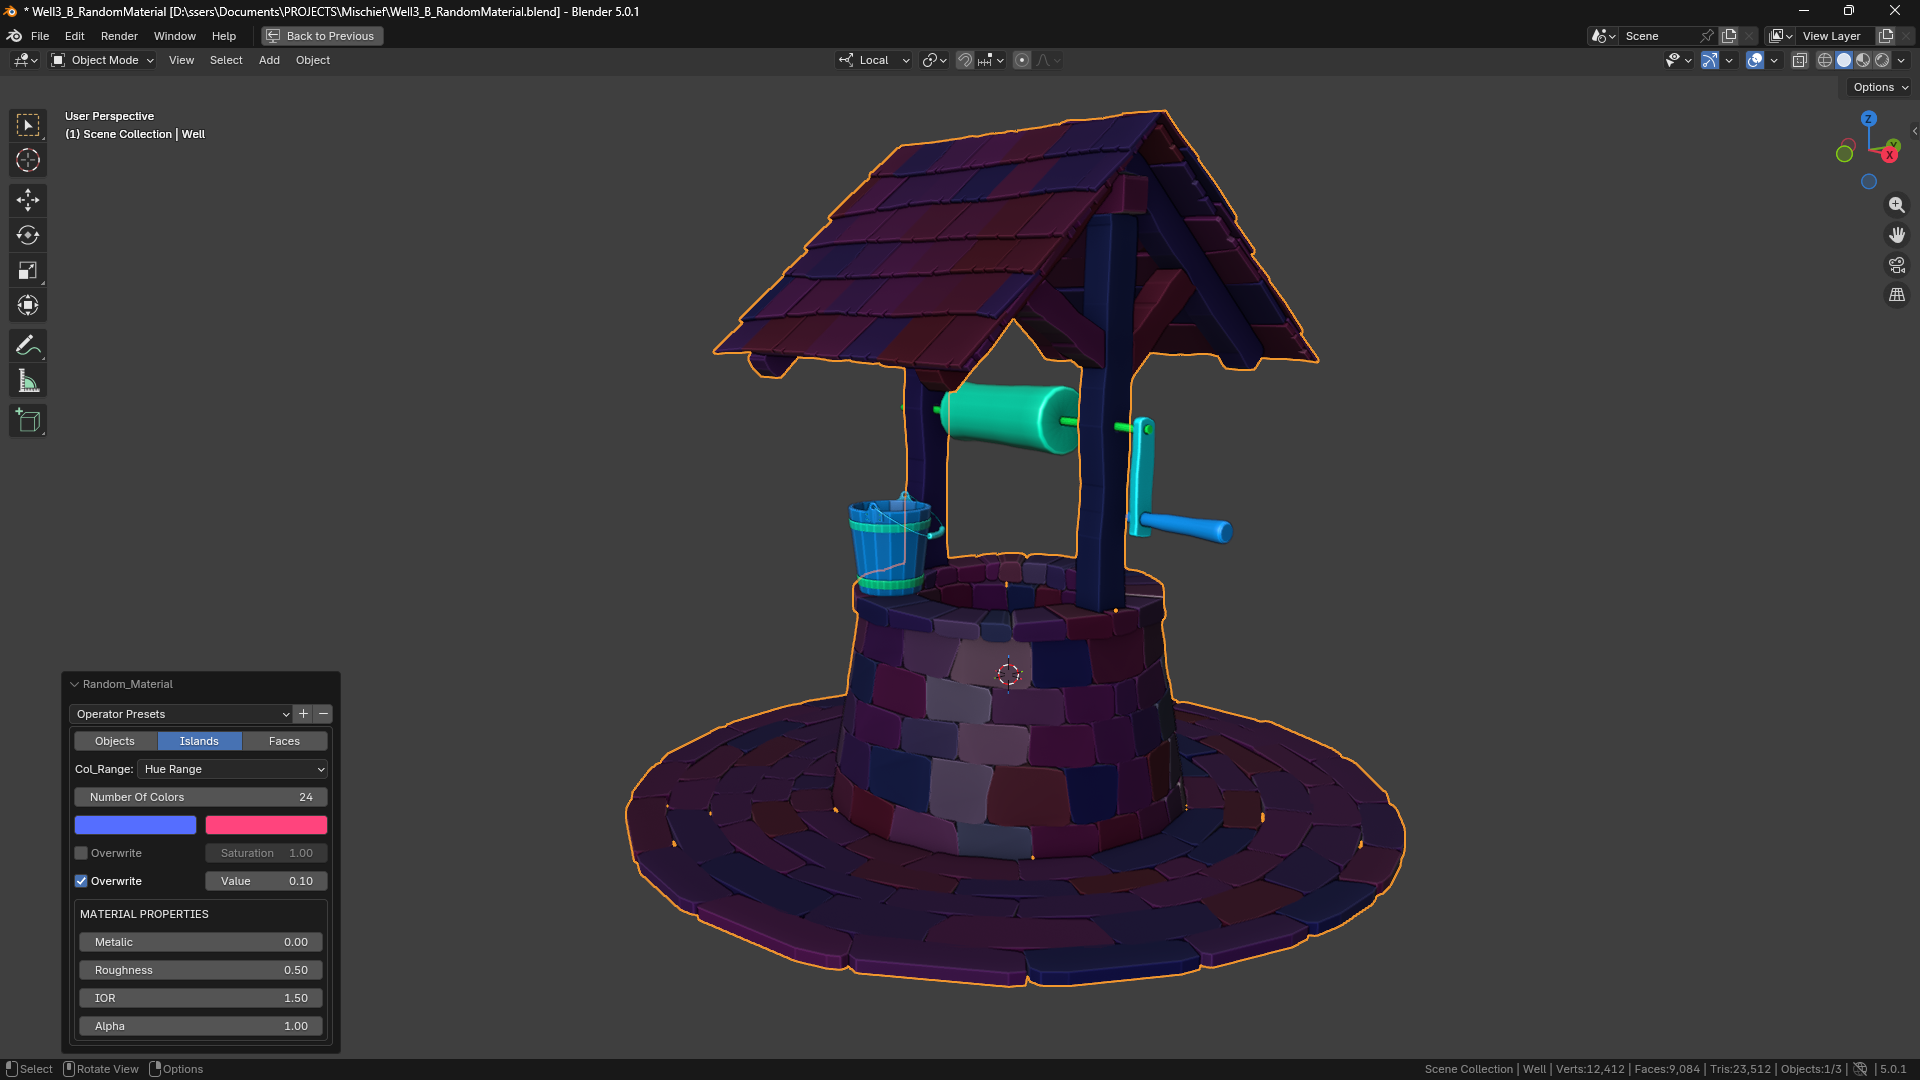The width and height of the screenshot is (1920, 1080).
Task: Add a new operator preset
Action: tap(303, 714)
